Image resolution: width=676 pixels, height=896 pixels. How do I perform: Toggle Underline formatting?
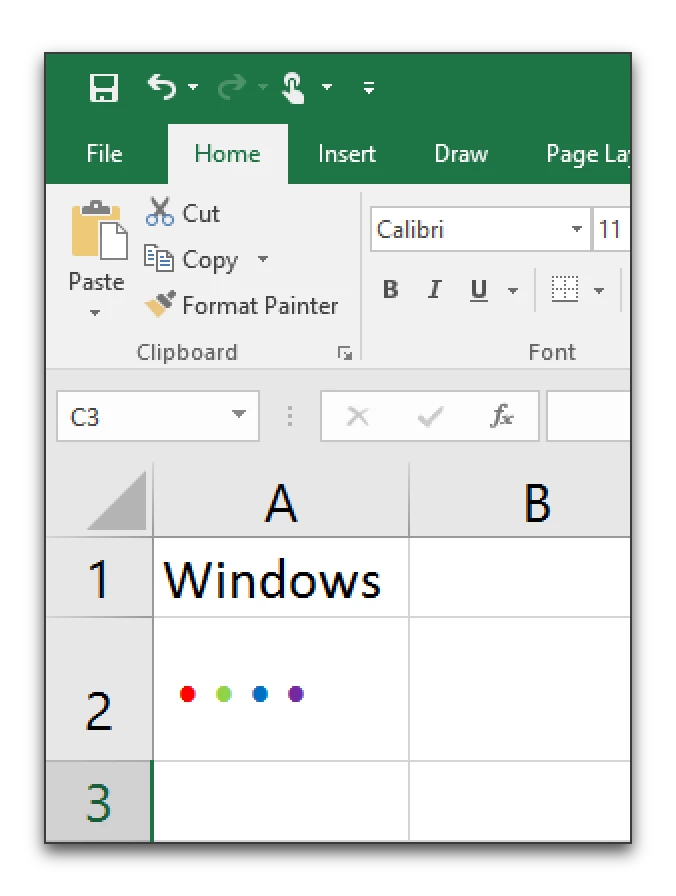point(479,290)
